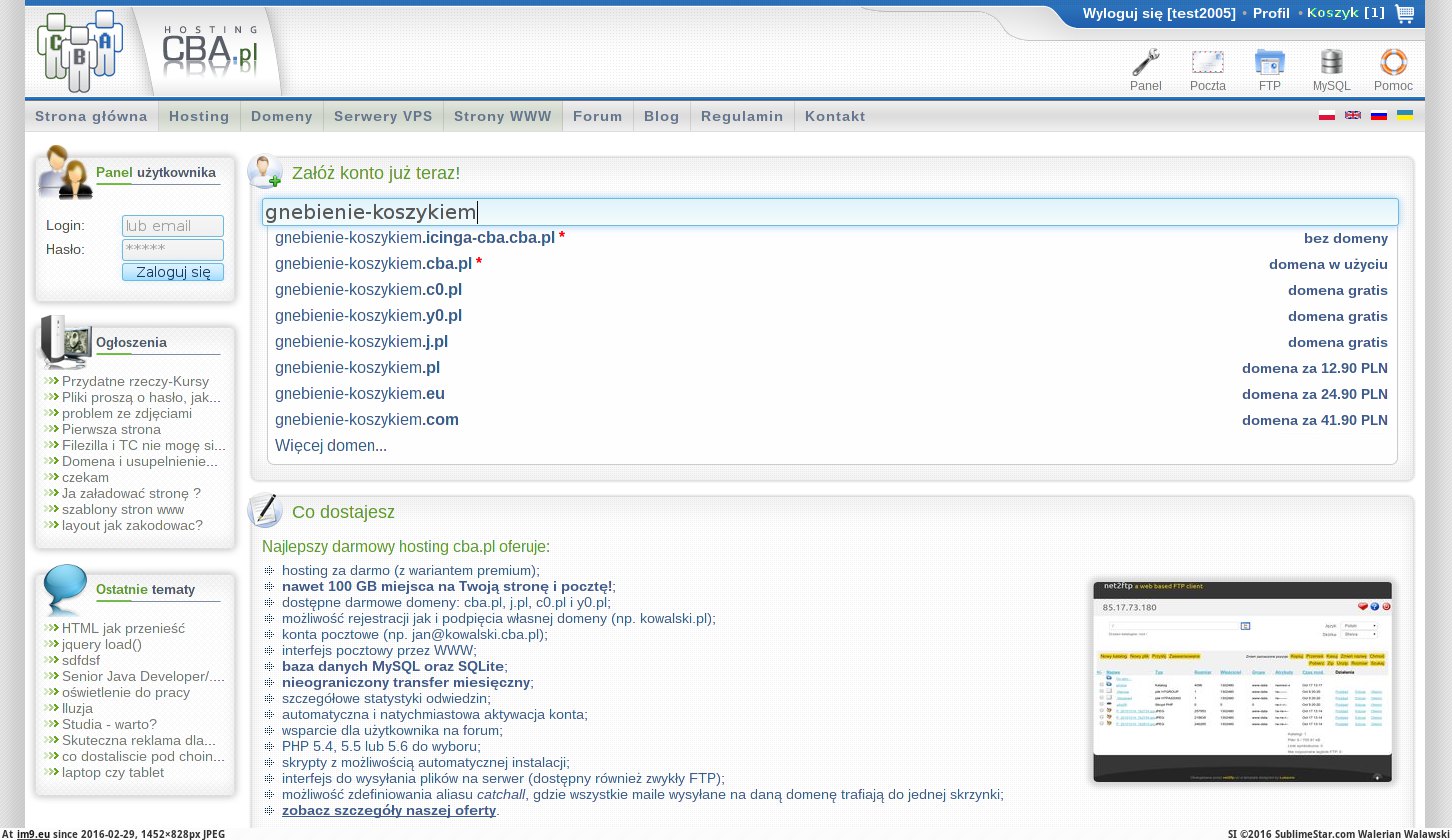Open topic Senior Java Developer
The image size is (1452, 840).
click(143, 676)
